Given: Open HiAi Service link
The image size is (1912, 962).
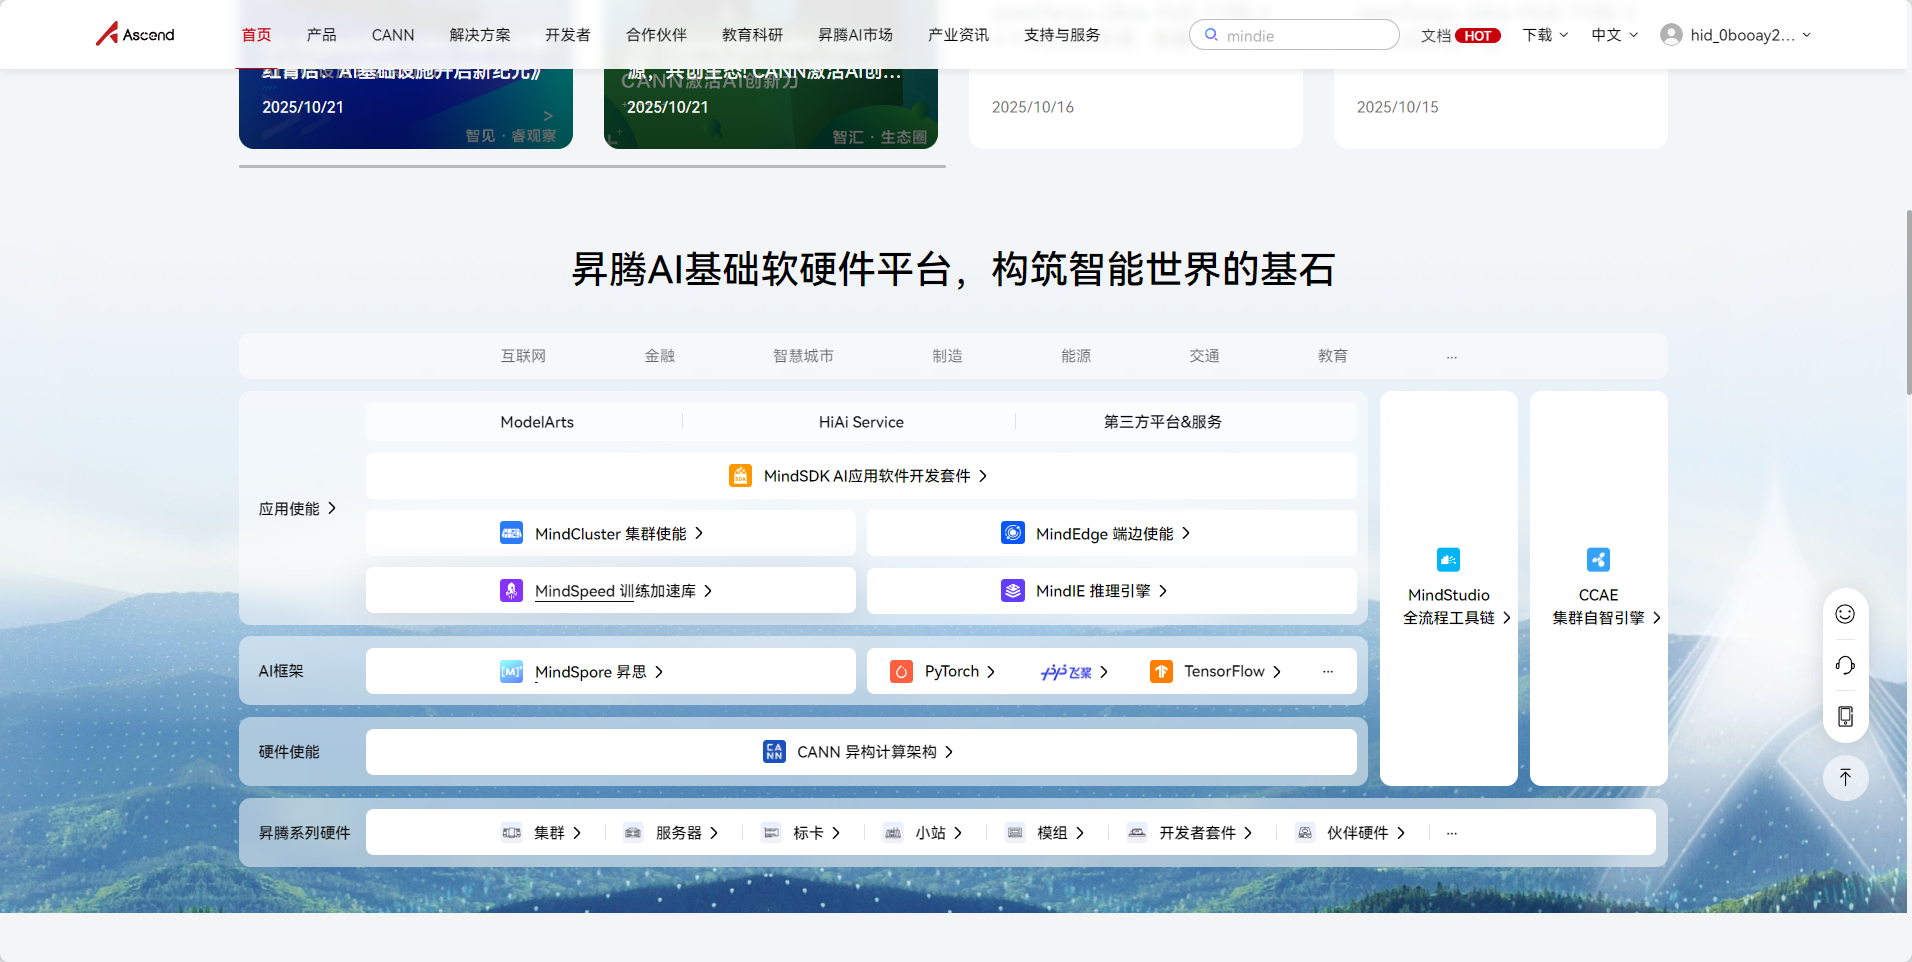Looking at the screenshot, I should 861,422.
